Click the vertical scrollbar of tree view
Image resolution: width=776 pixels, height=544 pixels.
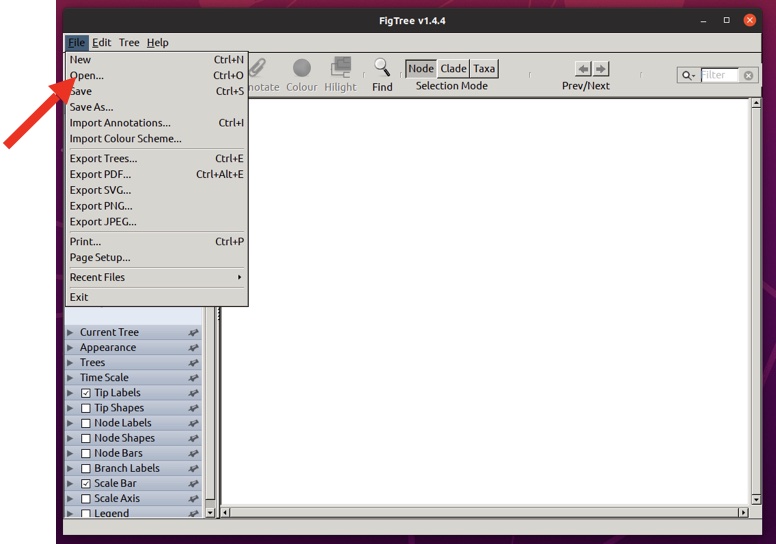[756, 300]
